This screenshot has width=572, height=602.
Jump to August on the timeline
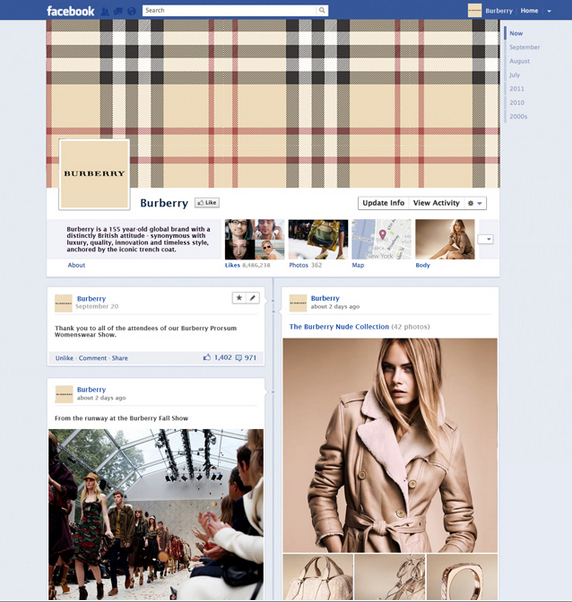(x=519, y=61)
